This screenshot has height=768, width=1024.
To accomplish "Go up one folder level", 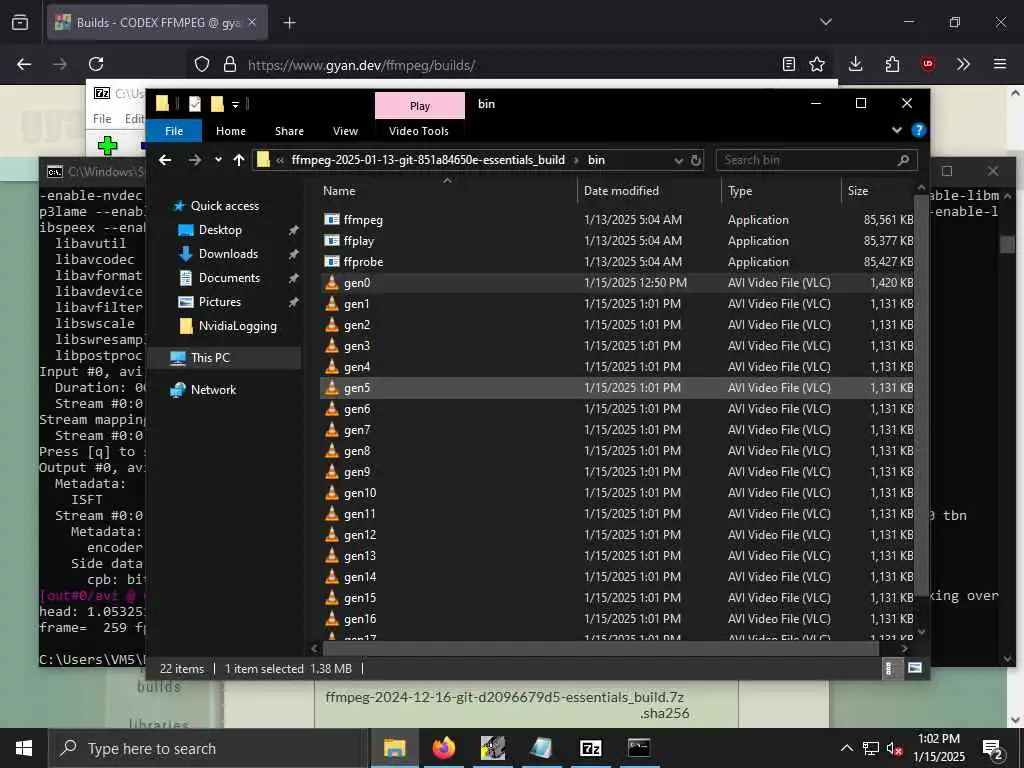I will coord(238,160).
